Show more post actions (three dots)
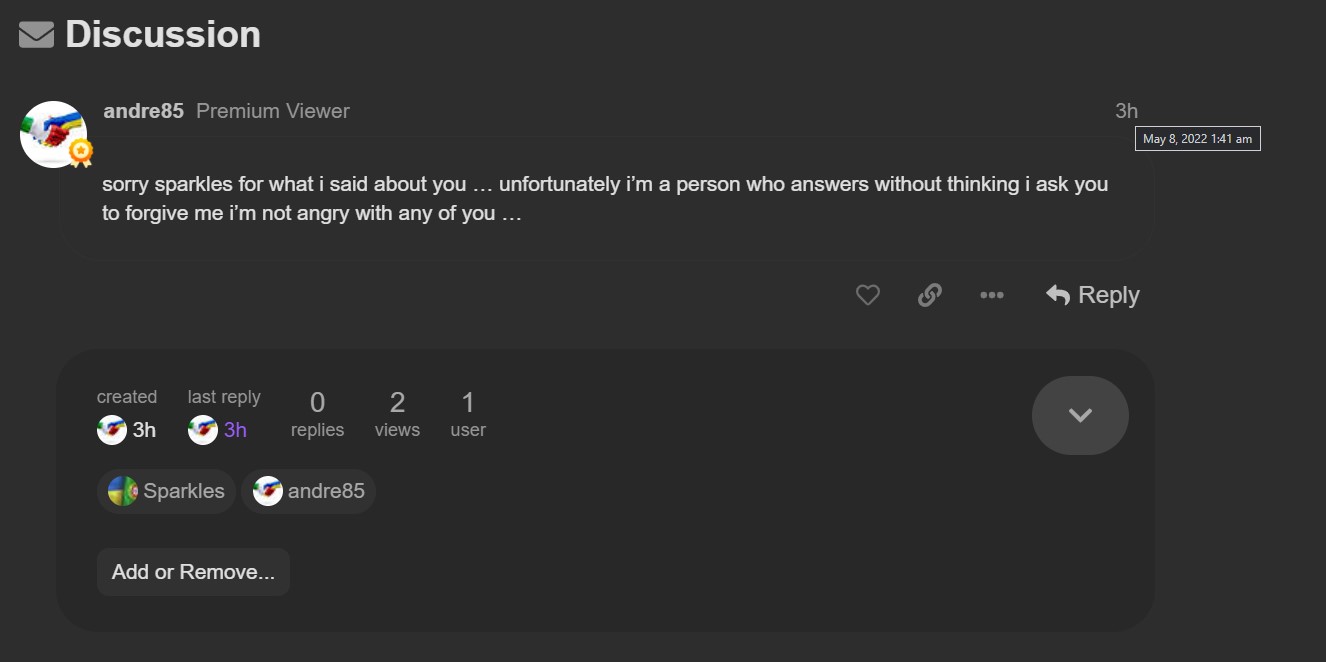Viewport: 1326px width, 662px height. [991, 295]
